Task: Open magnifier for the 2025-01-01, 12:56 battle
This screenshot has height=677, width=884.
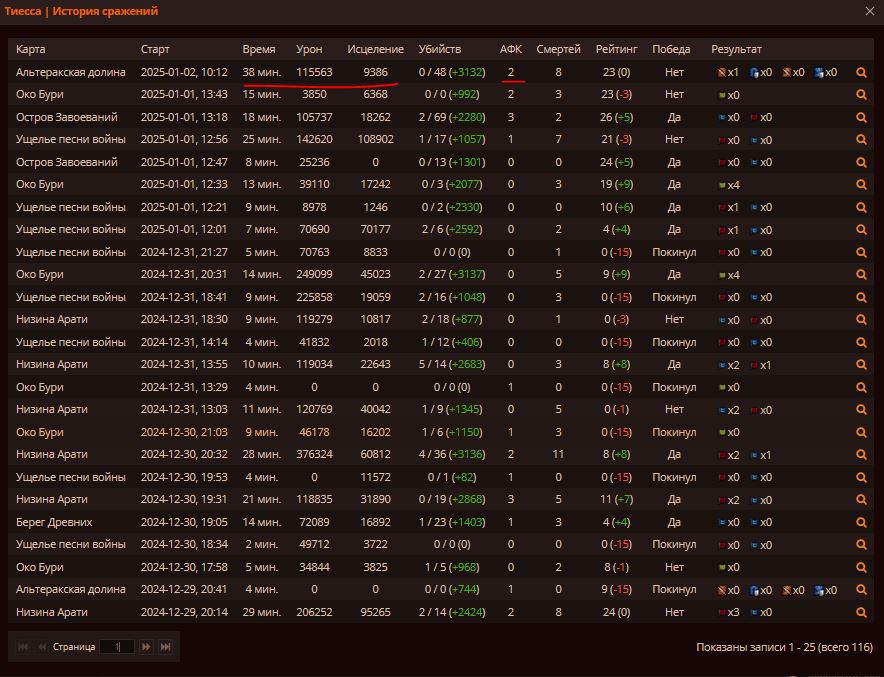Action: pyautogui.click(x=861, y=140)
